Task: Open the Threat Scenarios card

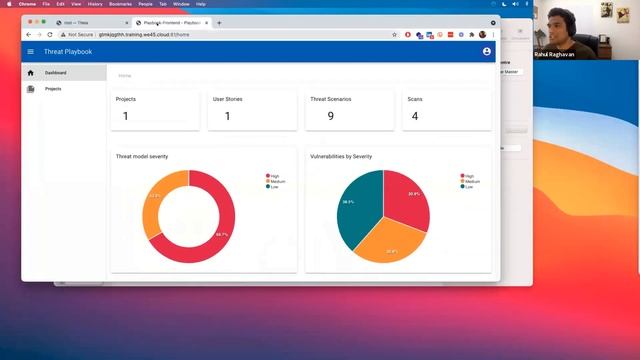Action: (x=349, y=110)
